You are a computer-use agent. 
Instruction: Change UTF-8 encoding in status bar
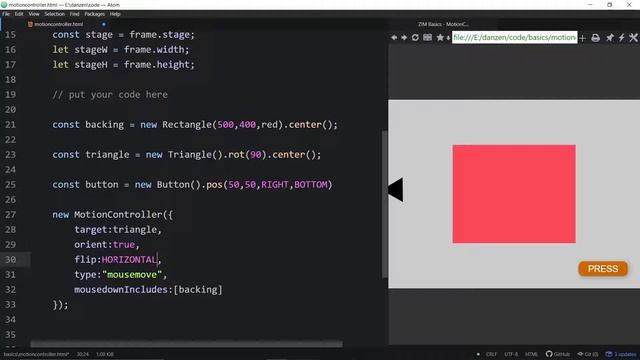pyautogui.click(x=511, y=354)
